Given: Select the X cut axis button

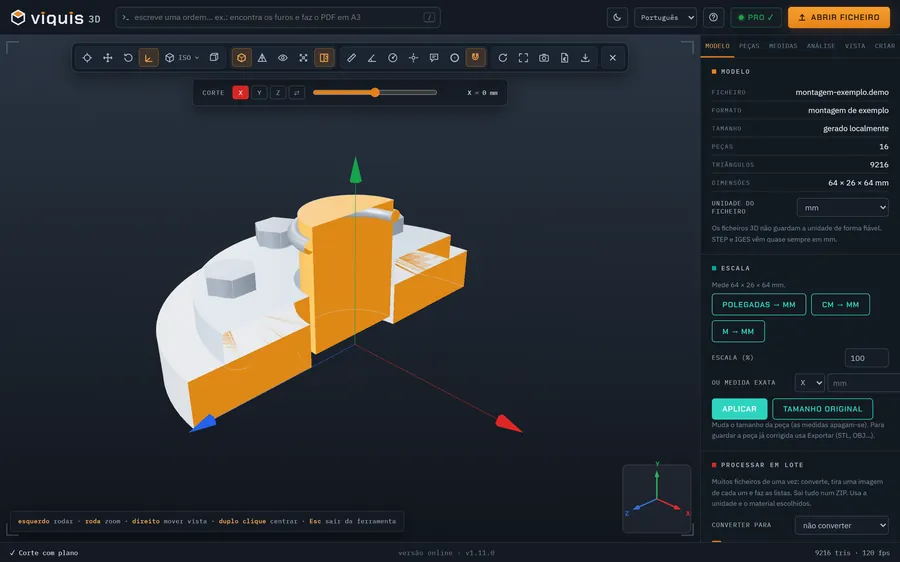Looking at the screenshot, I should [x=240, y=92].
